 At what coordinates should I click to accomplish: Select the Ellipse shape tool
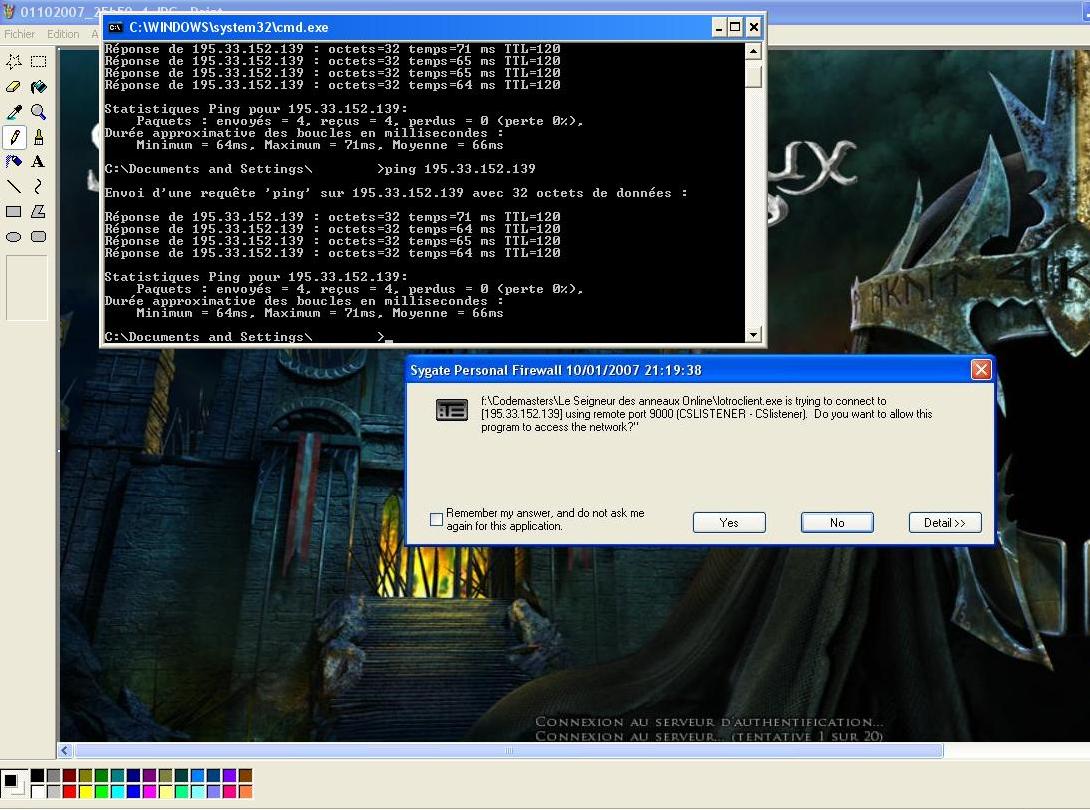[14, 237]
